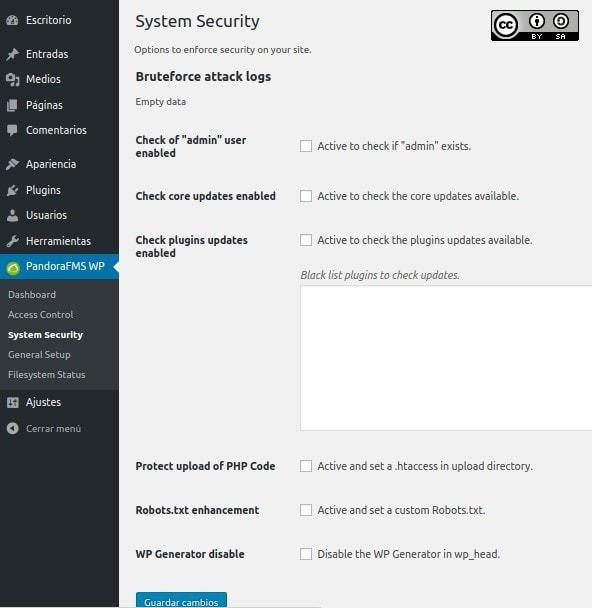Tick the check core updates available checkbox

(x=306, y=196)
